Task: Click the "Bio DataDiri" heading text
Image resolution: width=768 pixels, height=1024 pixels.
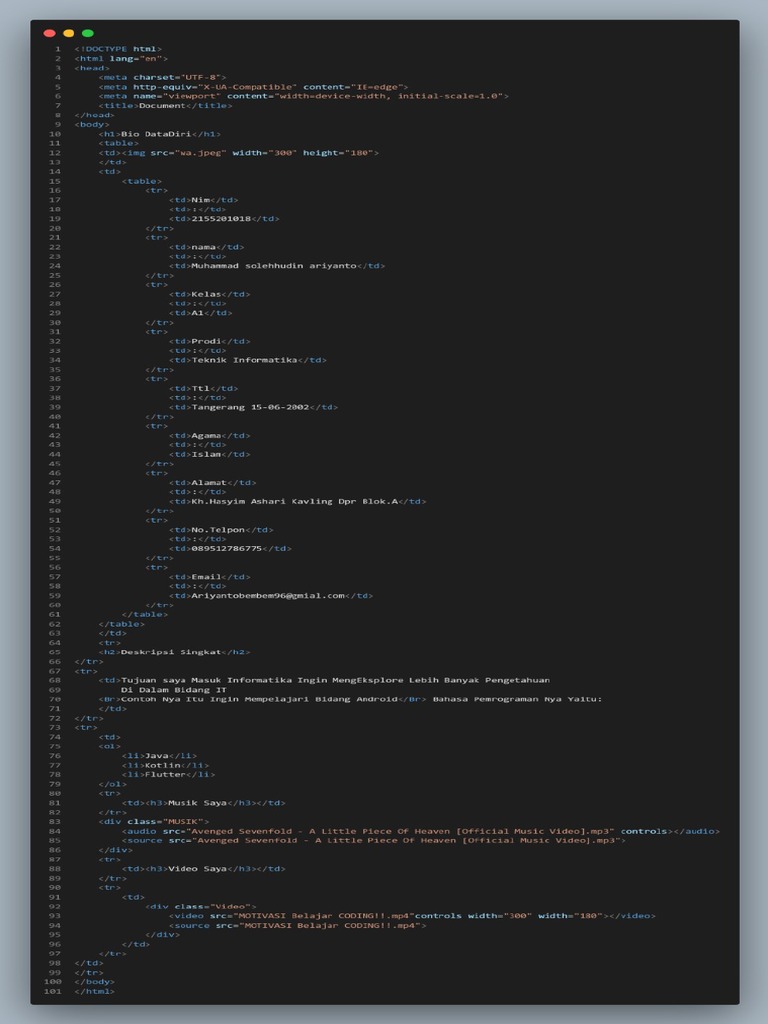Action: (155, 134)
